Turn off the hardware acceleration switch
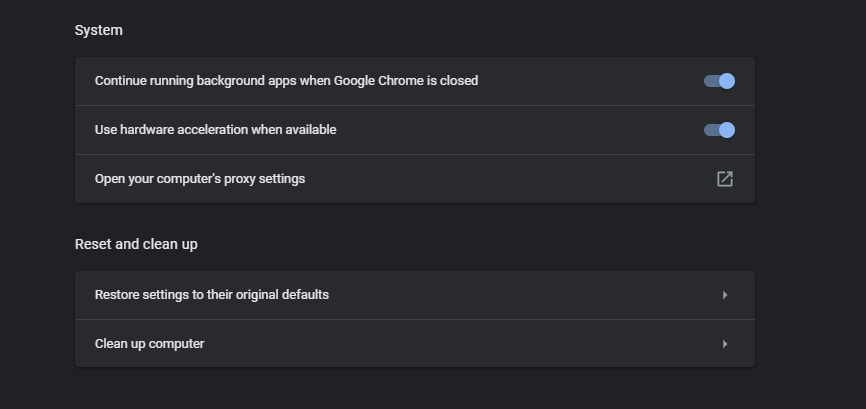The width and height of the screenshot is (866, 409). [x=719, y=130]
